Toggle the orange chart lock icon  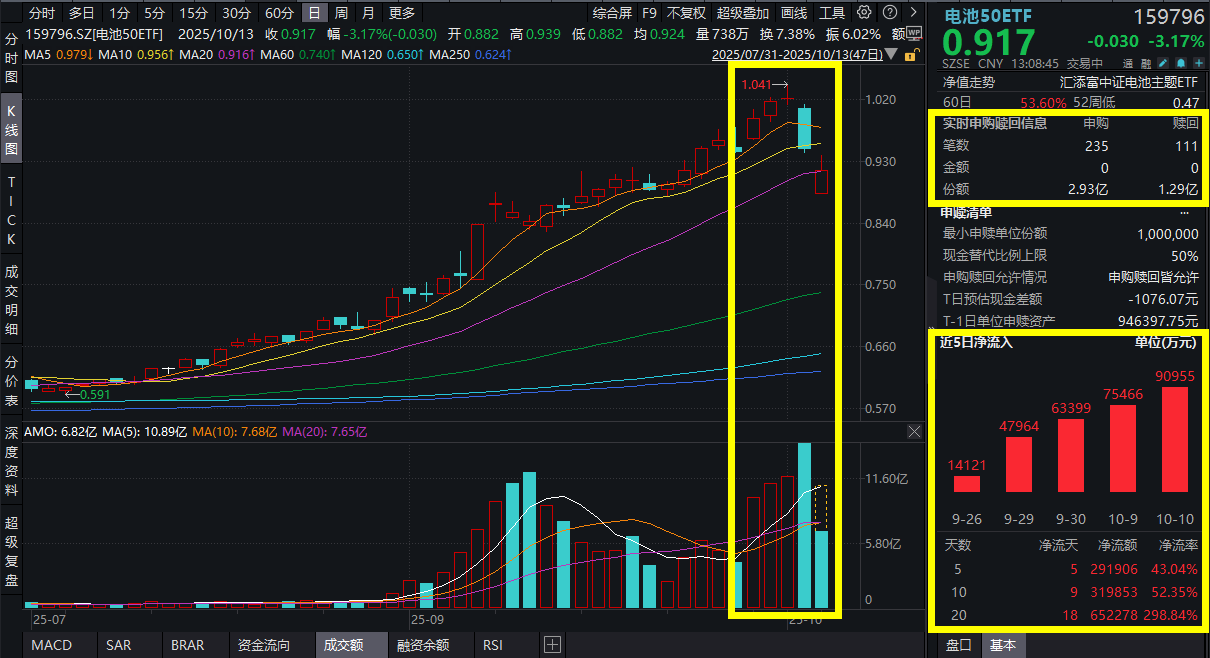[x=909, y=54]
